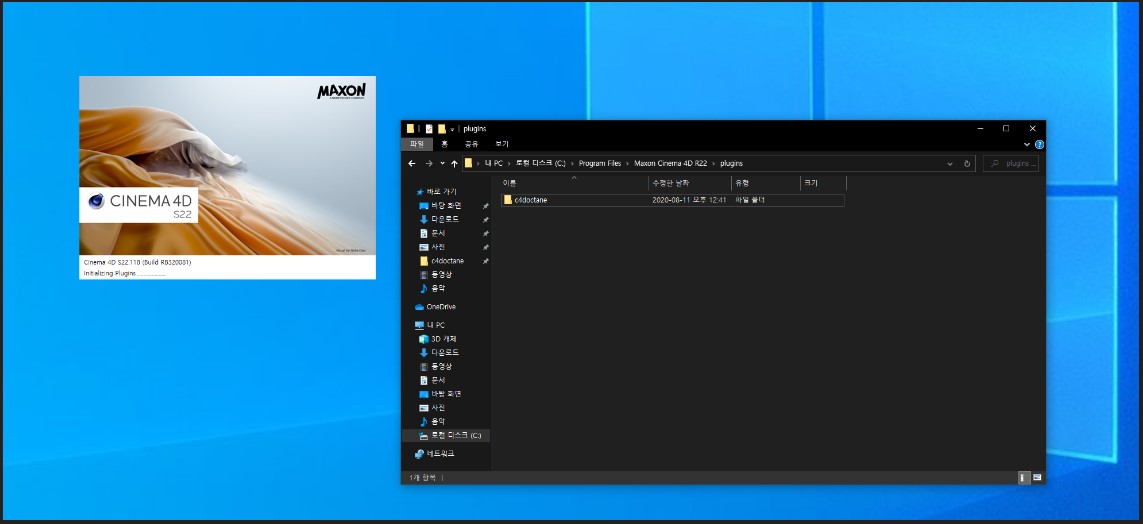Switch to details view icon in status bar
Screen dimensions: 1143x524
tap(1023, 477)
